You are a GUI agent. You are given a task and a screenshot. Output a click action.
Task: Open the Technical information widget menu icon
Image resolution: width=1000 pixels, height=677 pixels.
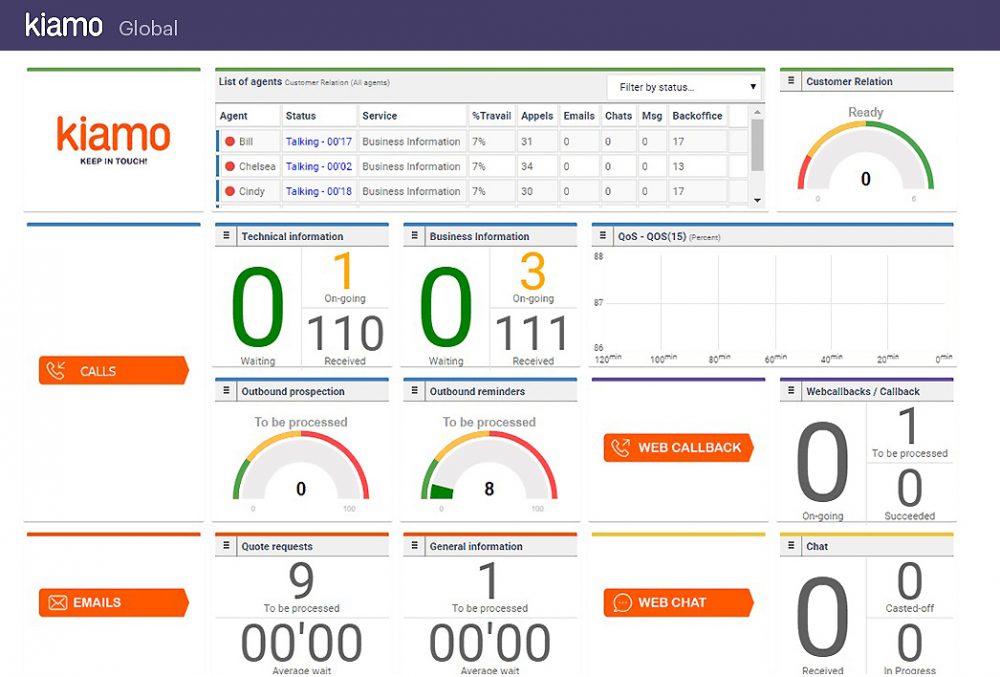coord(226,236)
